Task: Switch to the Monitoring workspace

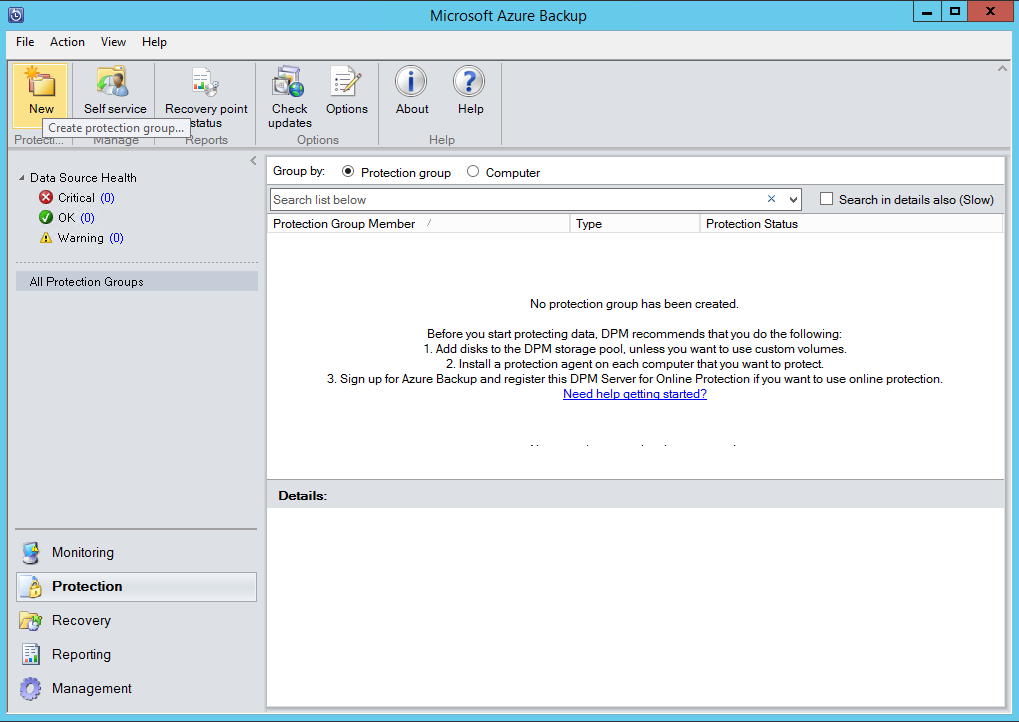Action: point(82,552)
